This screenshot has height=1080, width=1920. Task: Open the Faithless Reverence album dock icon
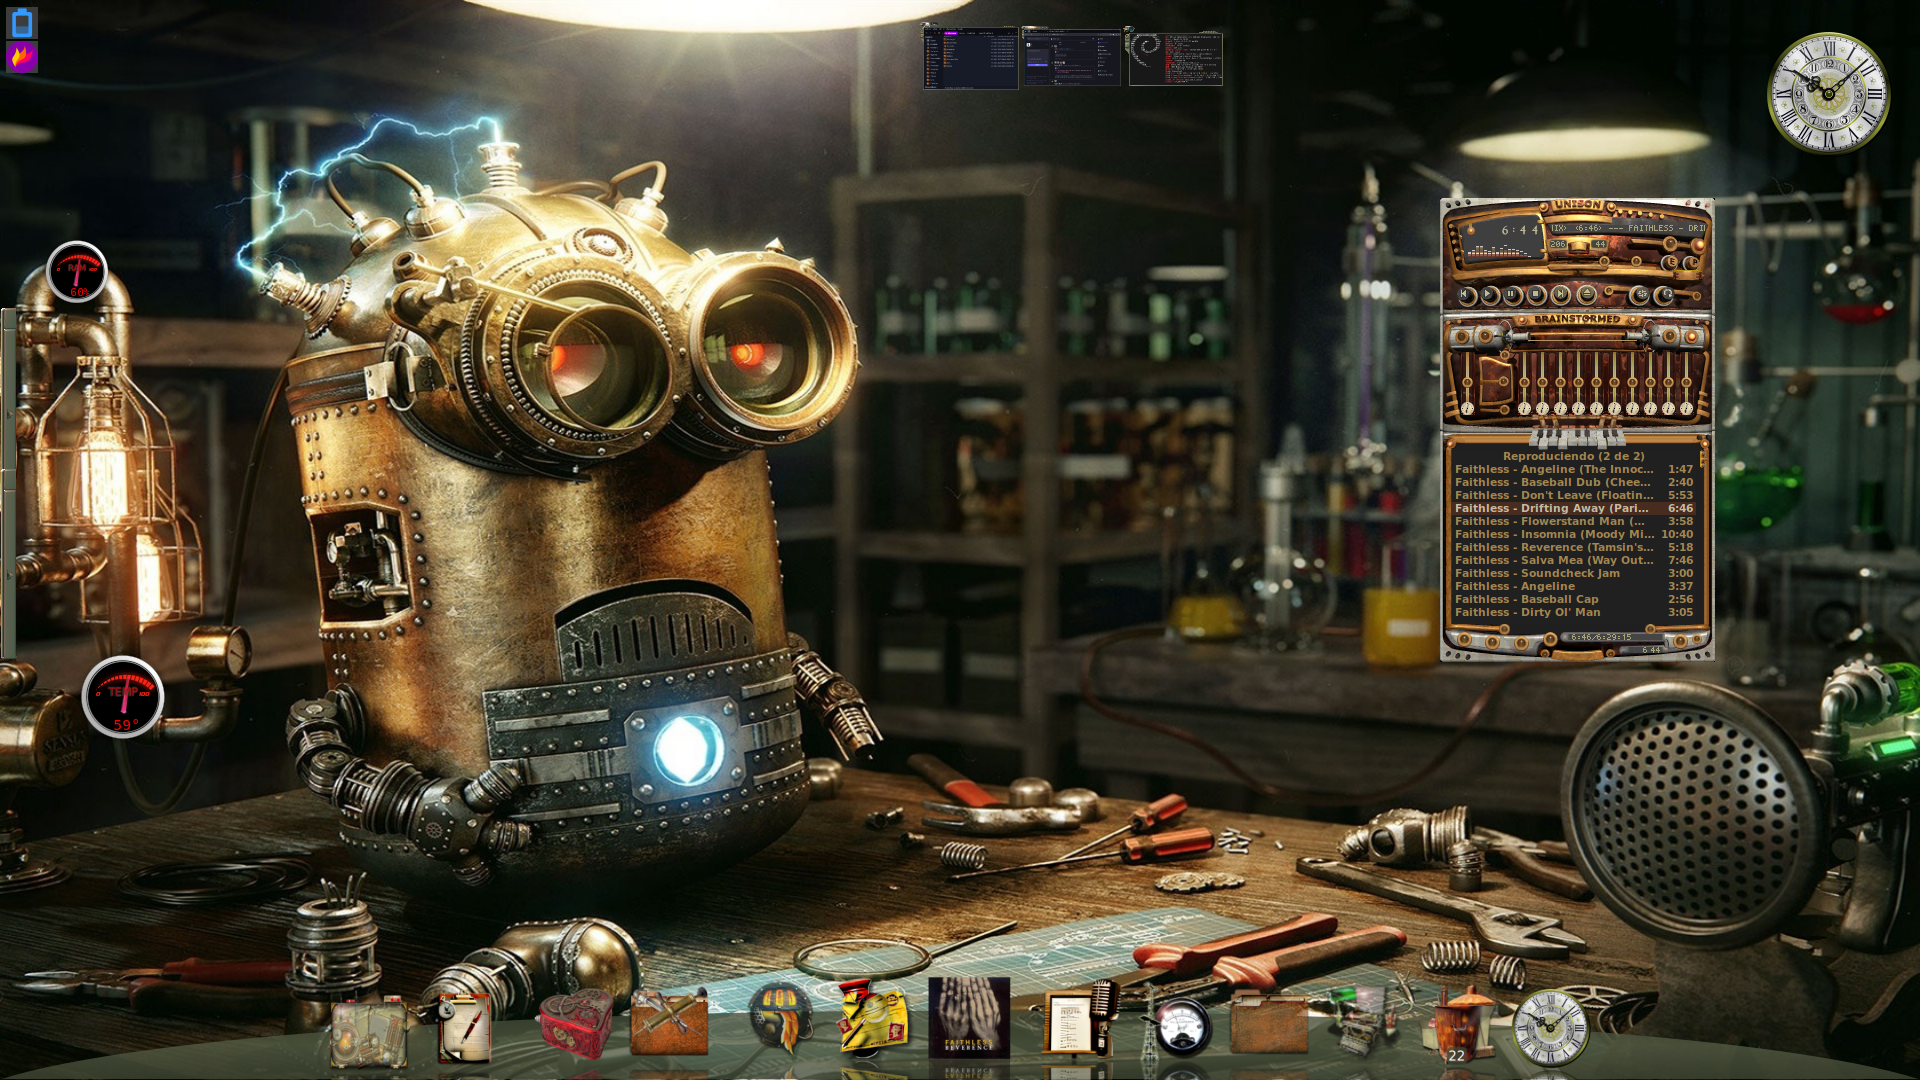point(969,1018)
